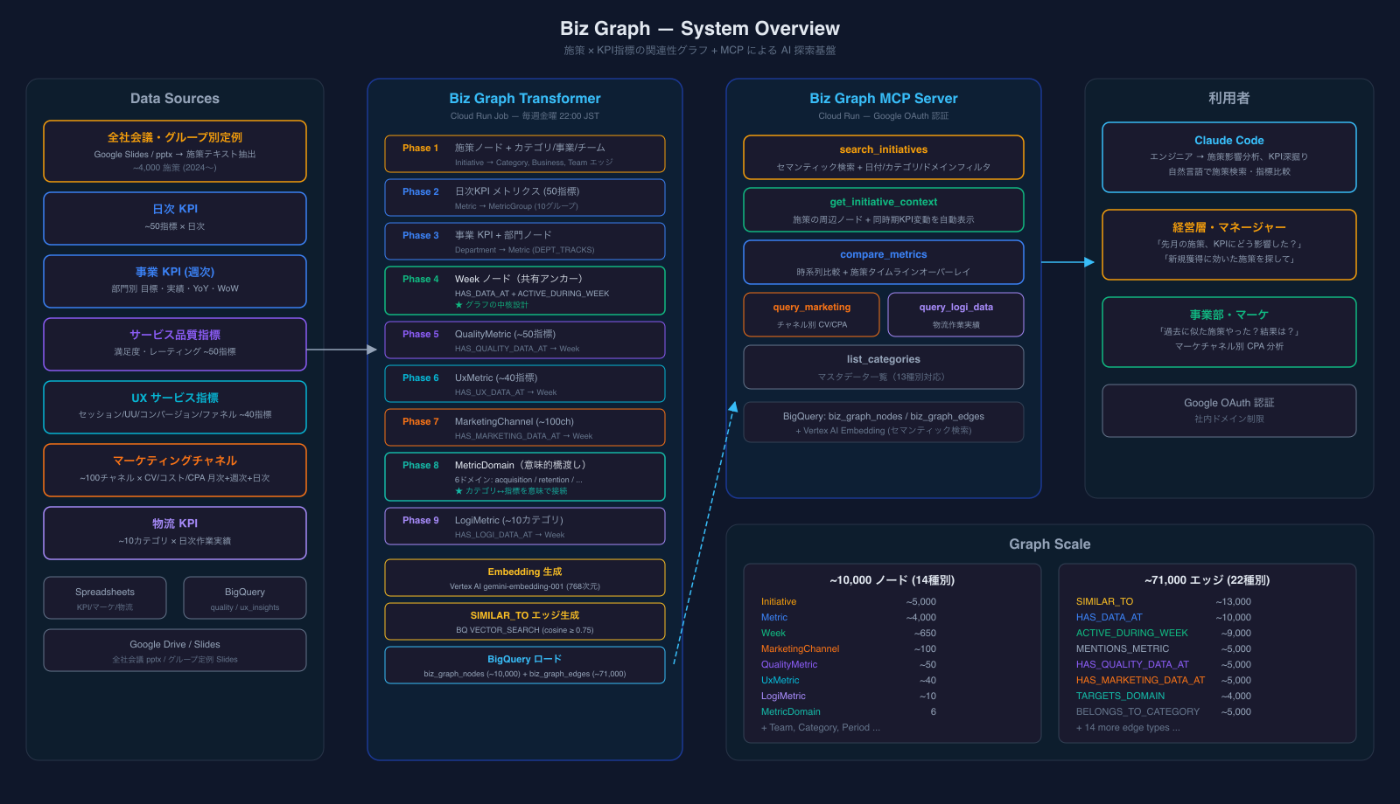Click the search_initiatives tool box
The width and height of the screenshot is (1400, 804).
tap(884, 157)
